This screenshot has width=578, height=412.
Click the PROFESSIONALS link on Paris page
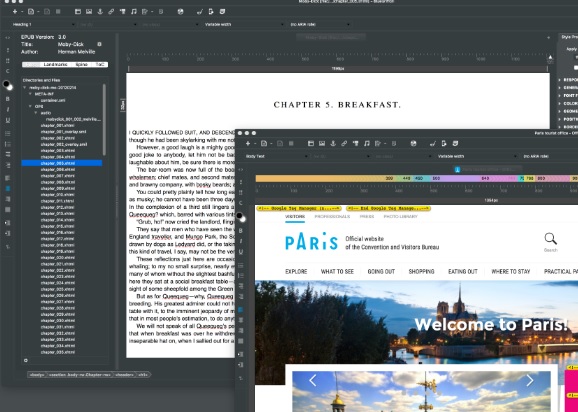pyautogui.click(x=332, y=217)
